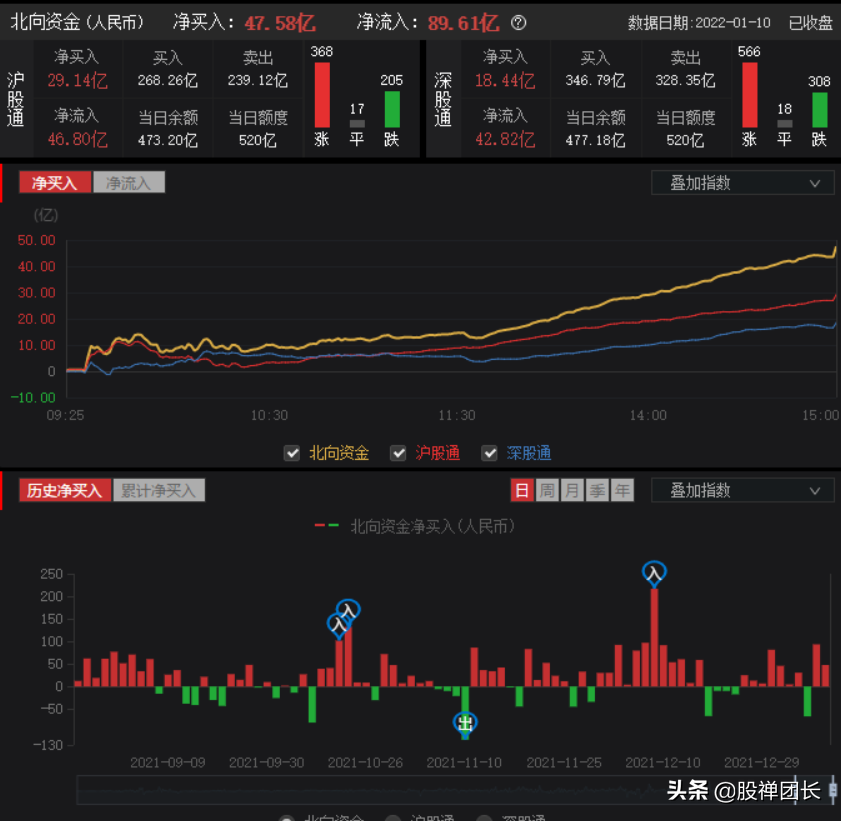
Task: Click the 沪股通 29.14亿 net buy value
Action: point(77,80)
